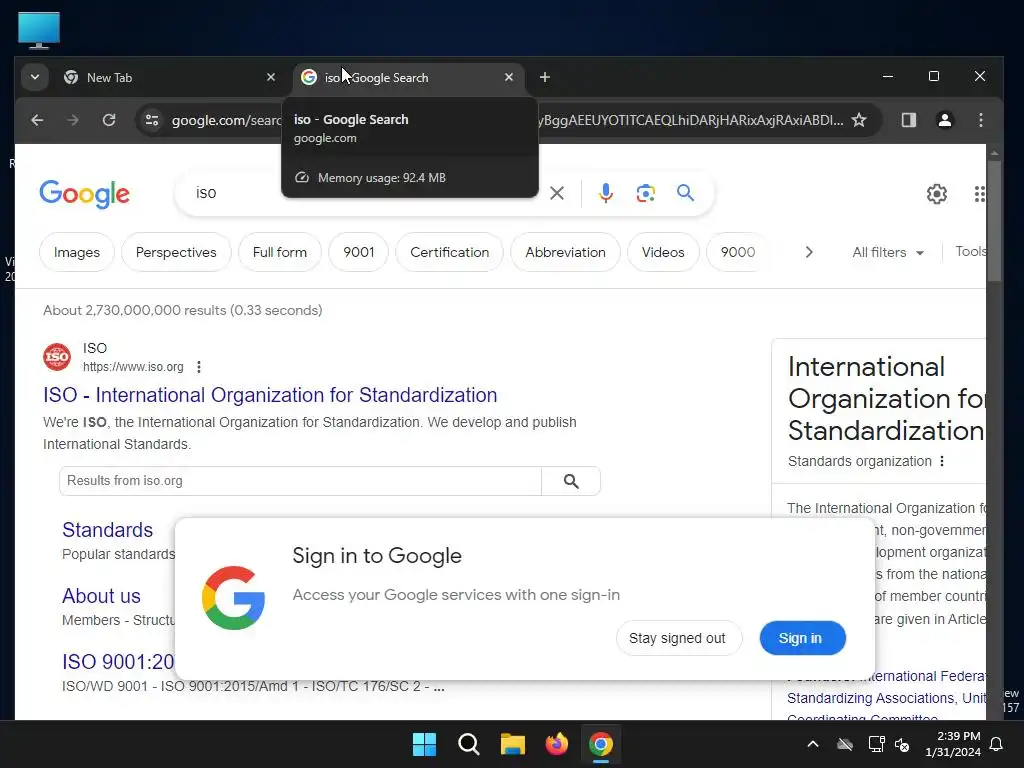
Task: Filter results by Perspectives
Action: pyautogui.click(x=176, y=252)
